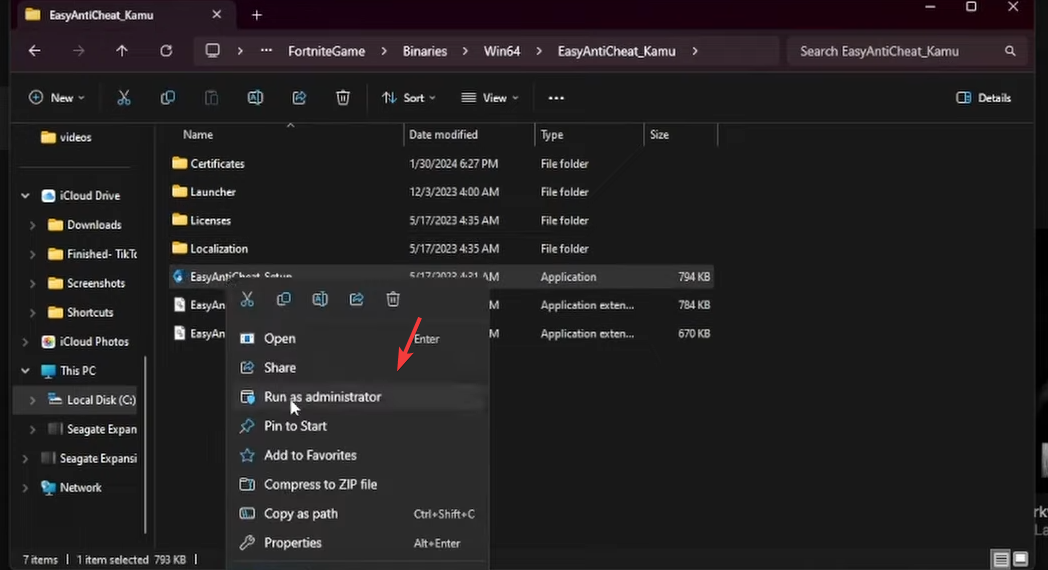Click the Delete trash icon in the toolbar
This screenshot has height=570, width=1048.
click(343, 98)
